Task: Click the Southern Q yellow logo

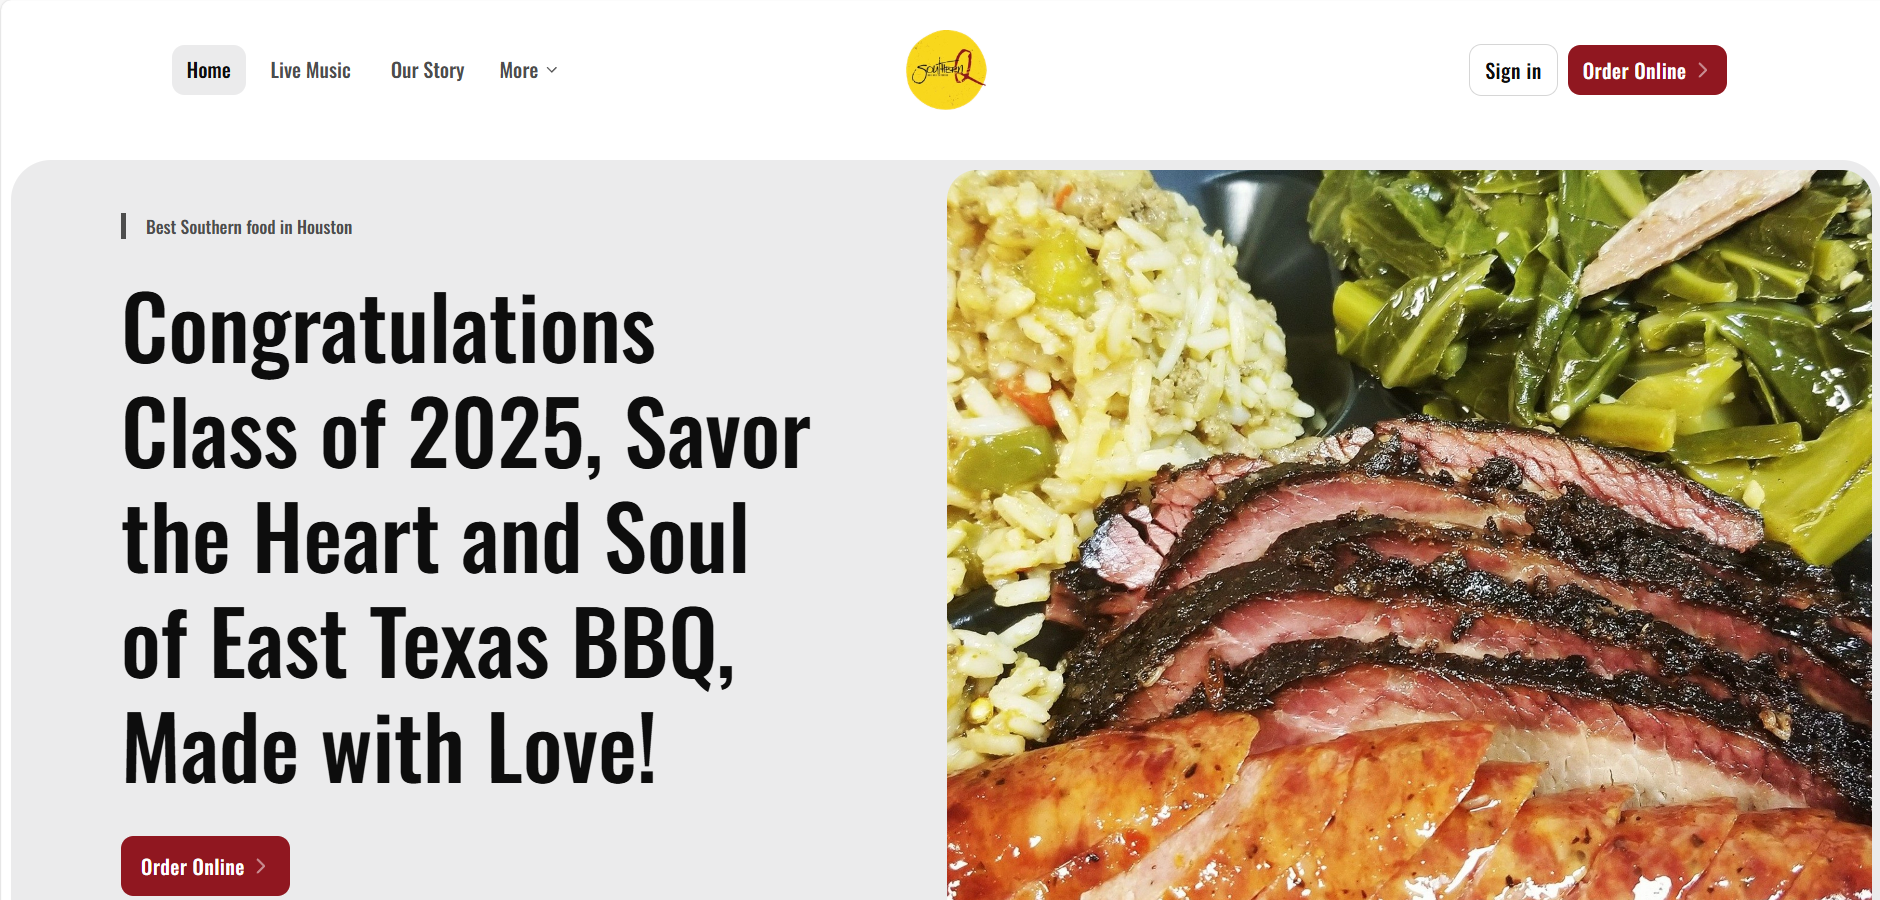Action: pyautogui.click(x=946, y=70)
